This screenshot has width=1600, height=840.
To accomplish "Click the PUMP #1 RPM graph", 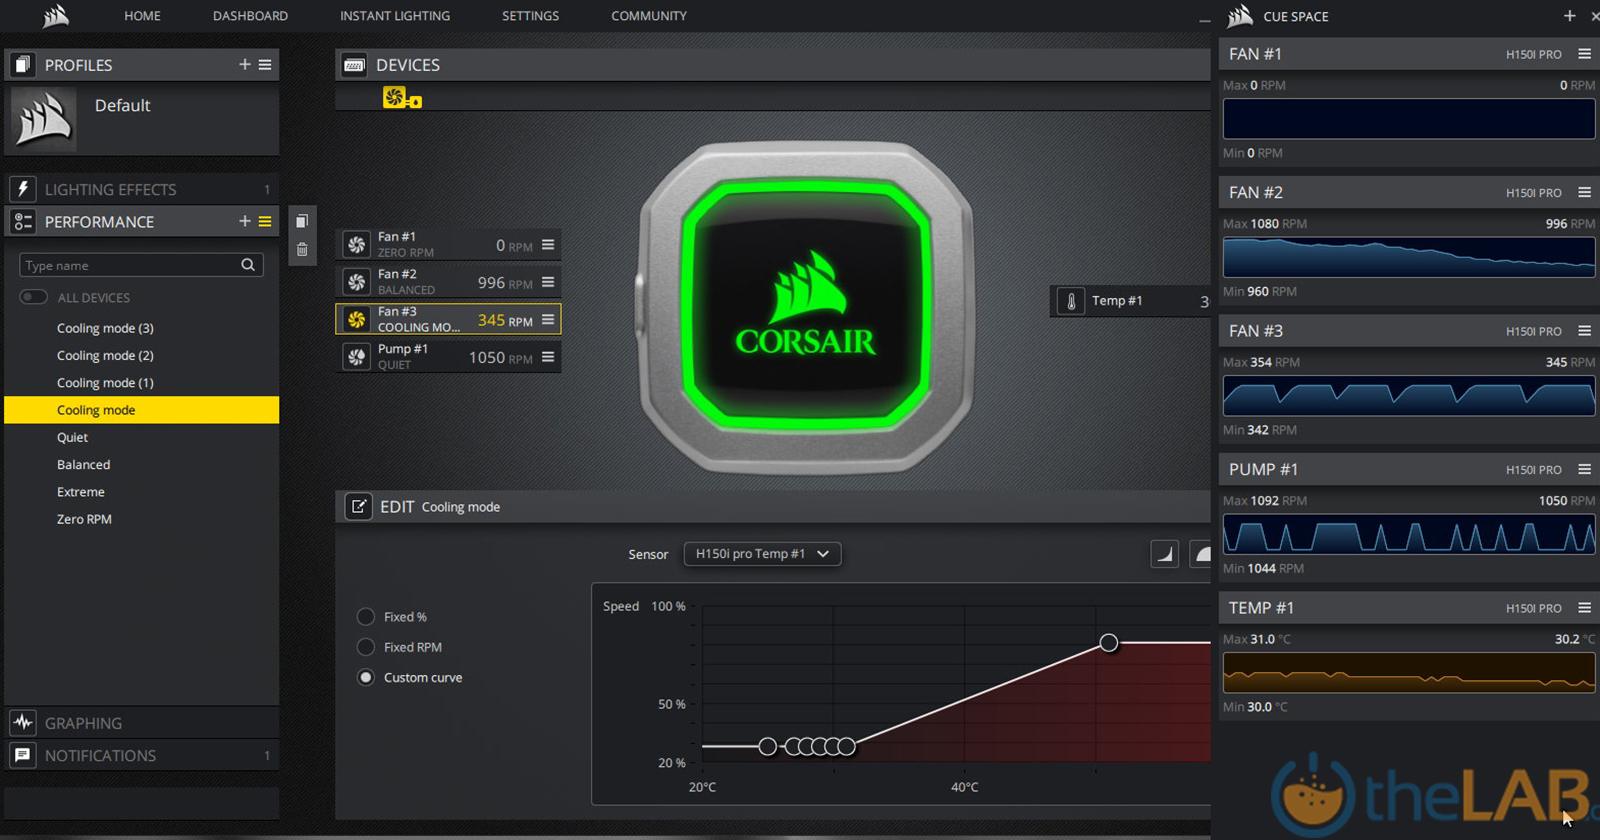I will pyautogui.click(x=1409, y=535).
